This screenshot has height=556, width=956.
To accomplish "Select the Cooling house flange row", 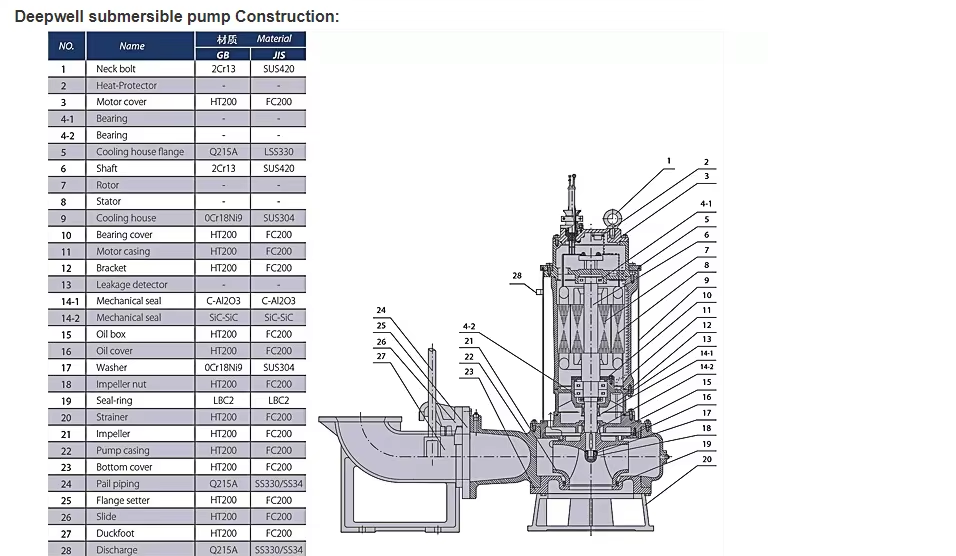I will tap(177, 152).
